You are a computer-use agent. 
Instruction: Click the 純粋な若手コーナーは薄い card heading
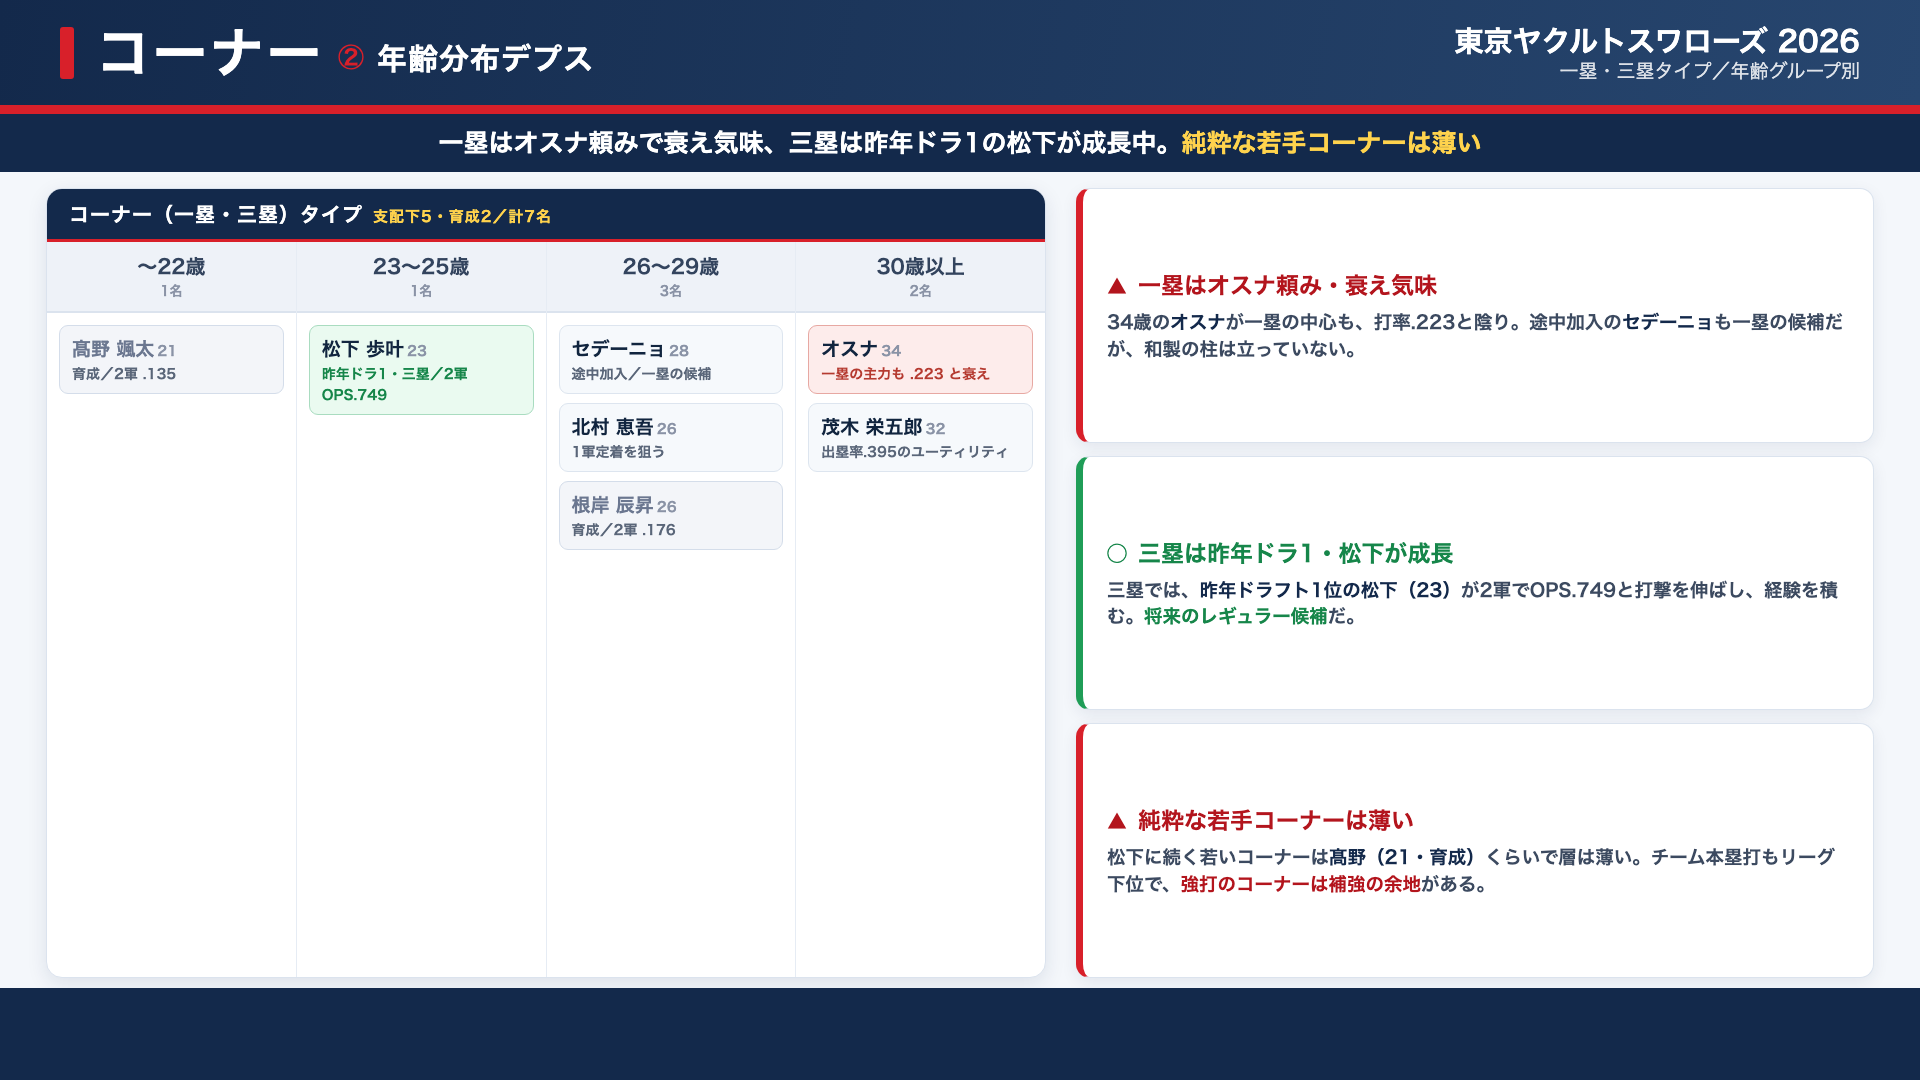(x=1275, y=821)
